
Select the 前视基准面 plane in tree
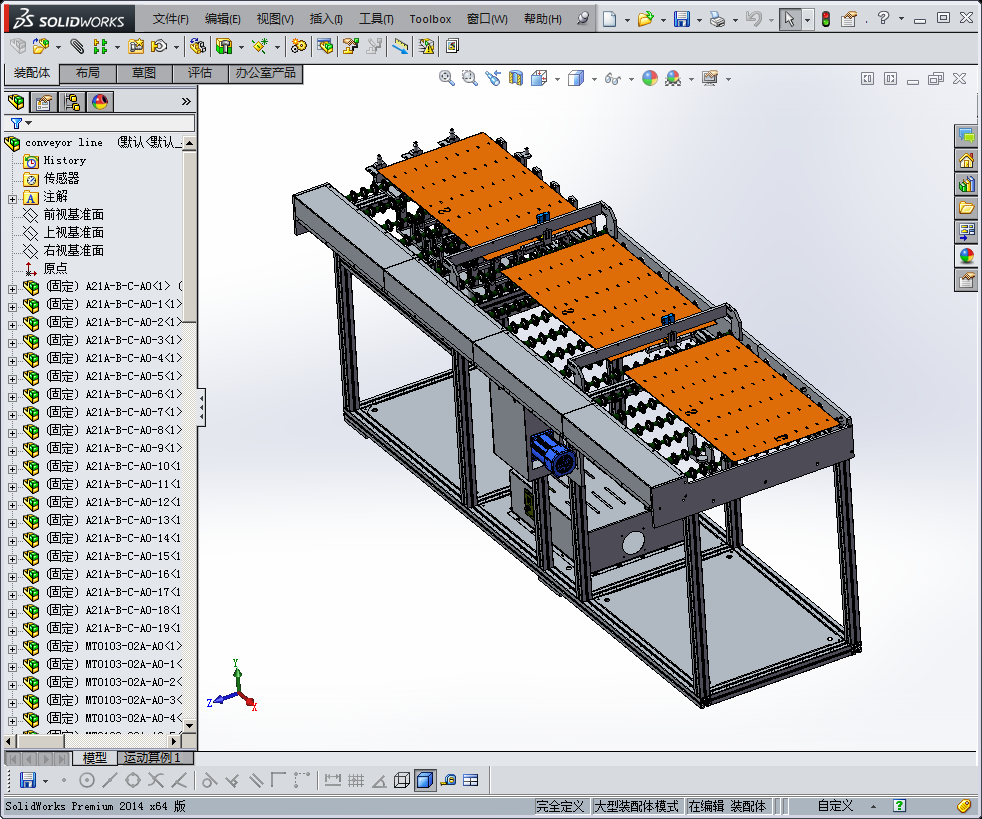pyautogui.click(x=73, y=215)
